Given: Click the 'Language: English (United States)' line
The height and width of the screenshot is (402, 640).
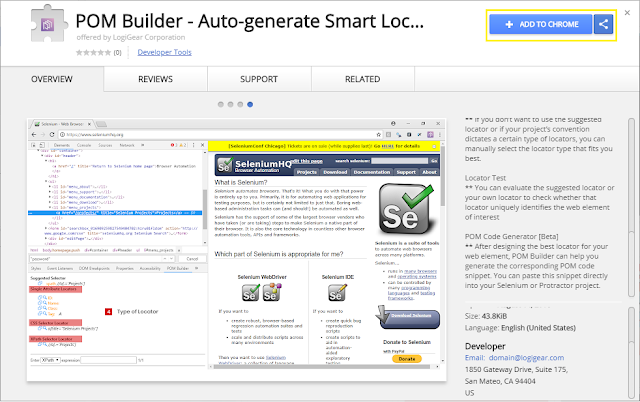Looking at the screenshot, I should (x=520, y=328).
